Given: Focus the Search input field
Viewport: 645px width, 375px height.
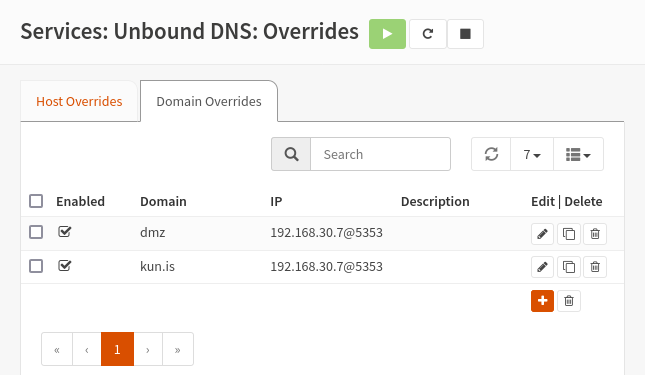Looking at the screenshot, I should (381, 154).
